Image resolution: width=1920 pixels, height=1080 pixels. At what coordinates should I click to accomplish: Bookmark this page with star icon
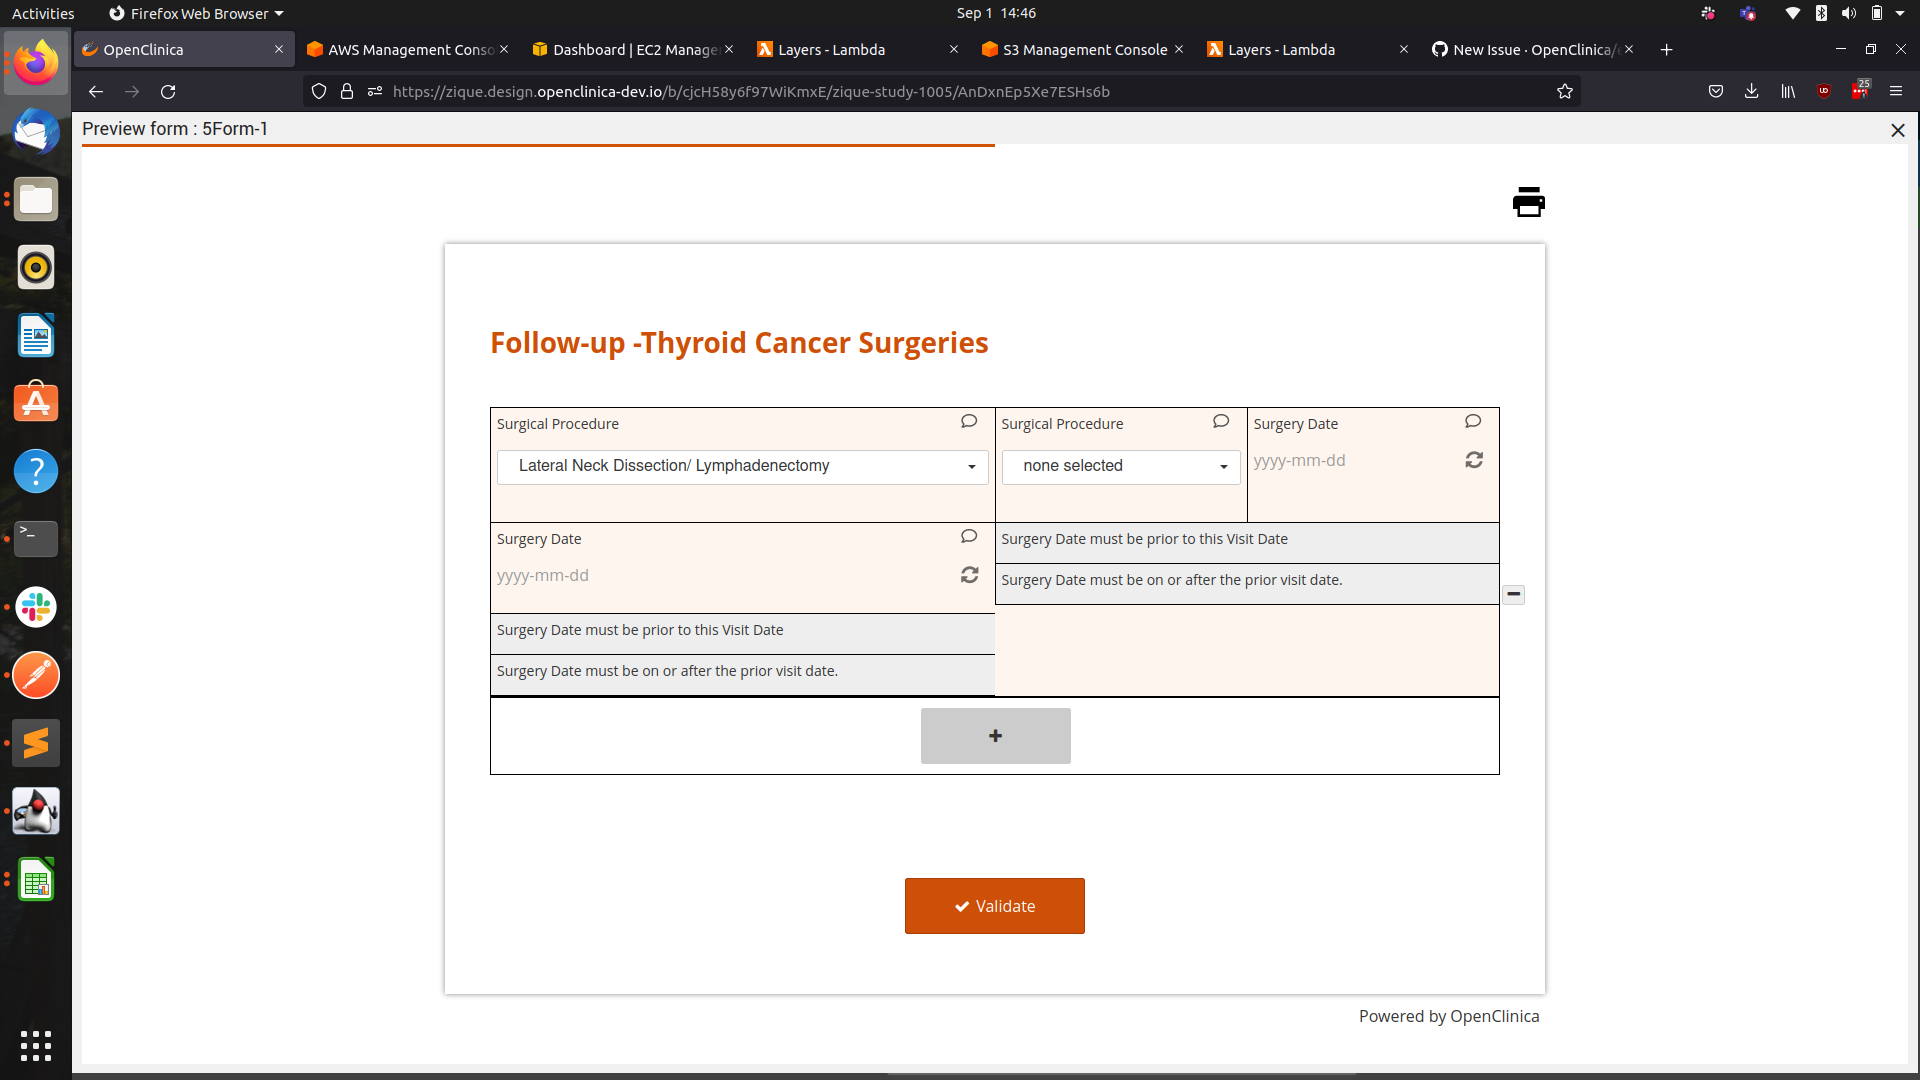[x=1565, y=91]
